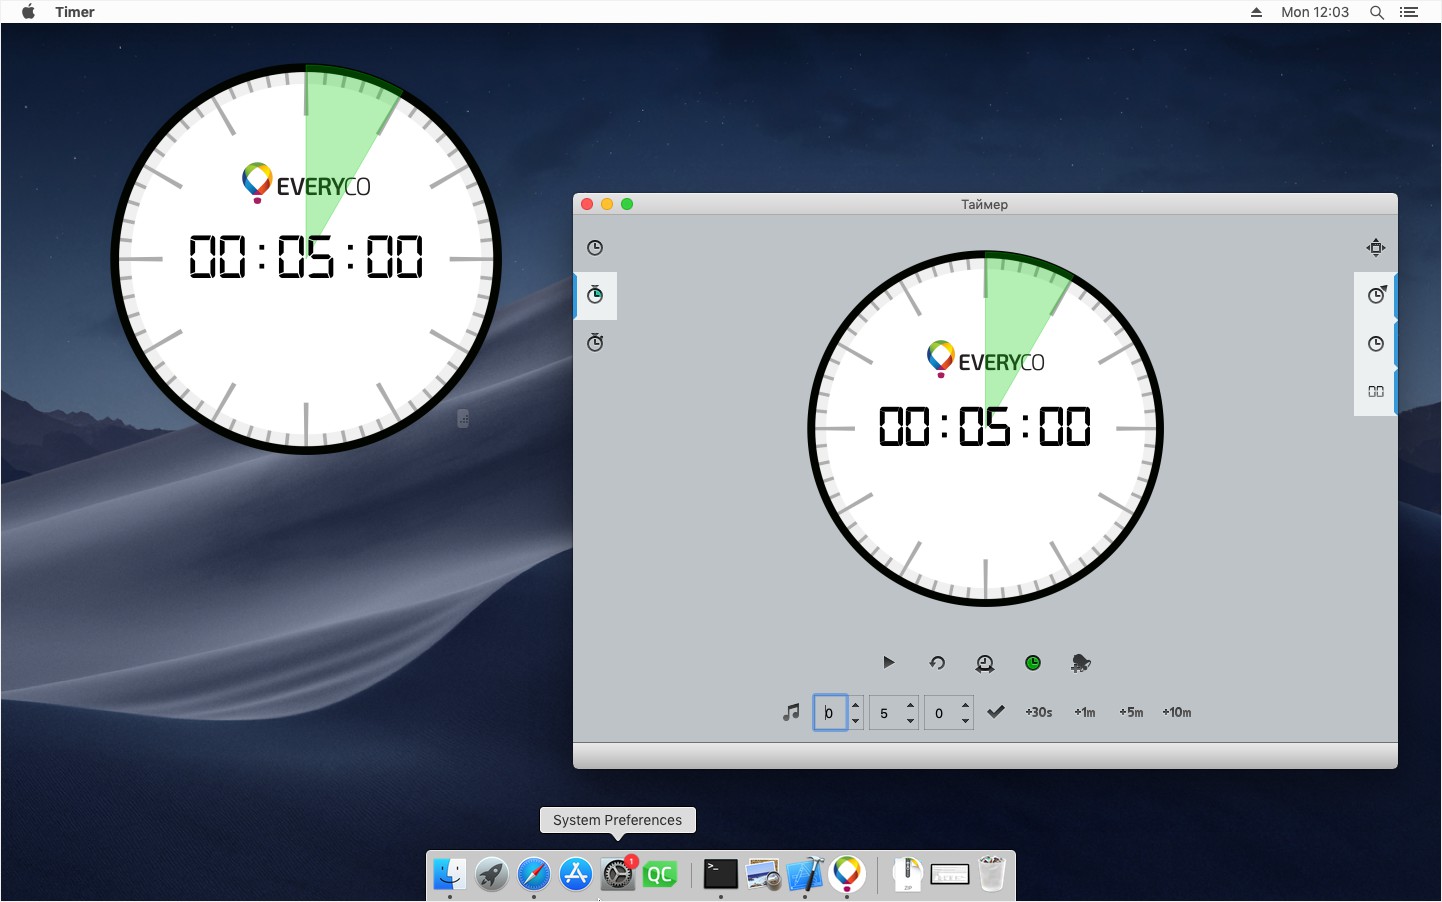Increase seconds with up stepper arrow
This screenshot has height=902, width=1442.
[x=965, y=705]
